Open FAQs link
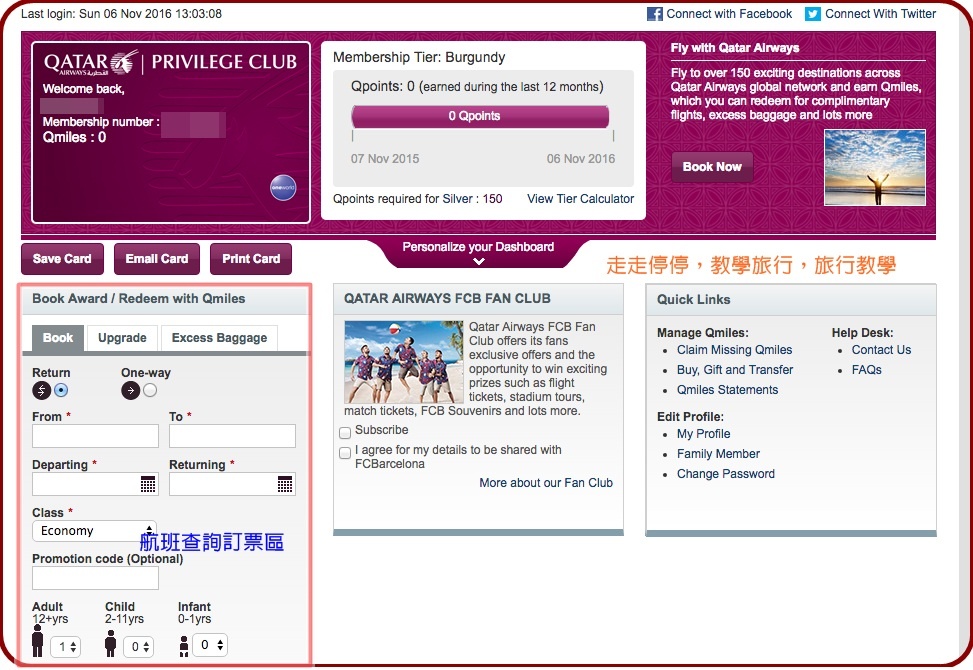 click(866, 370)
